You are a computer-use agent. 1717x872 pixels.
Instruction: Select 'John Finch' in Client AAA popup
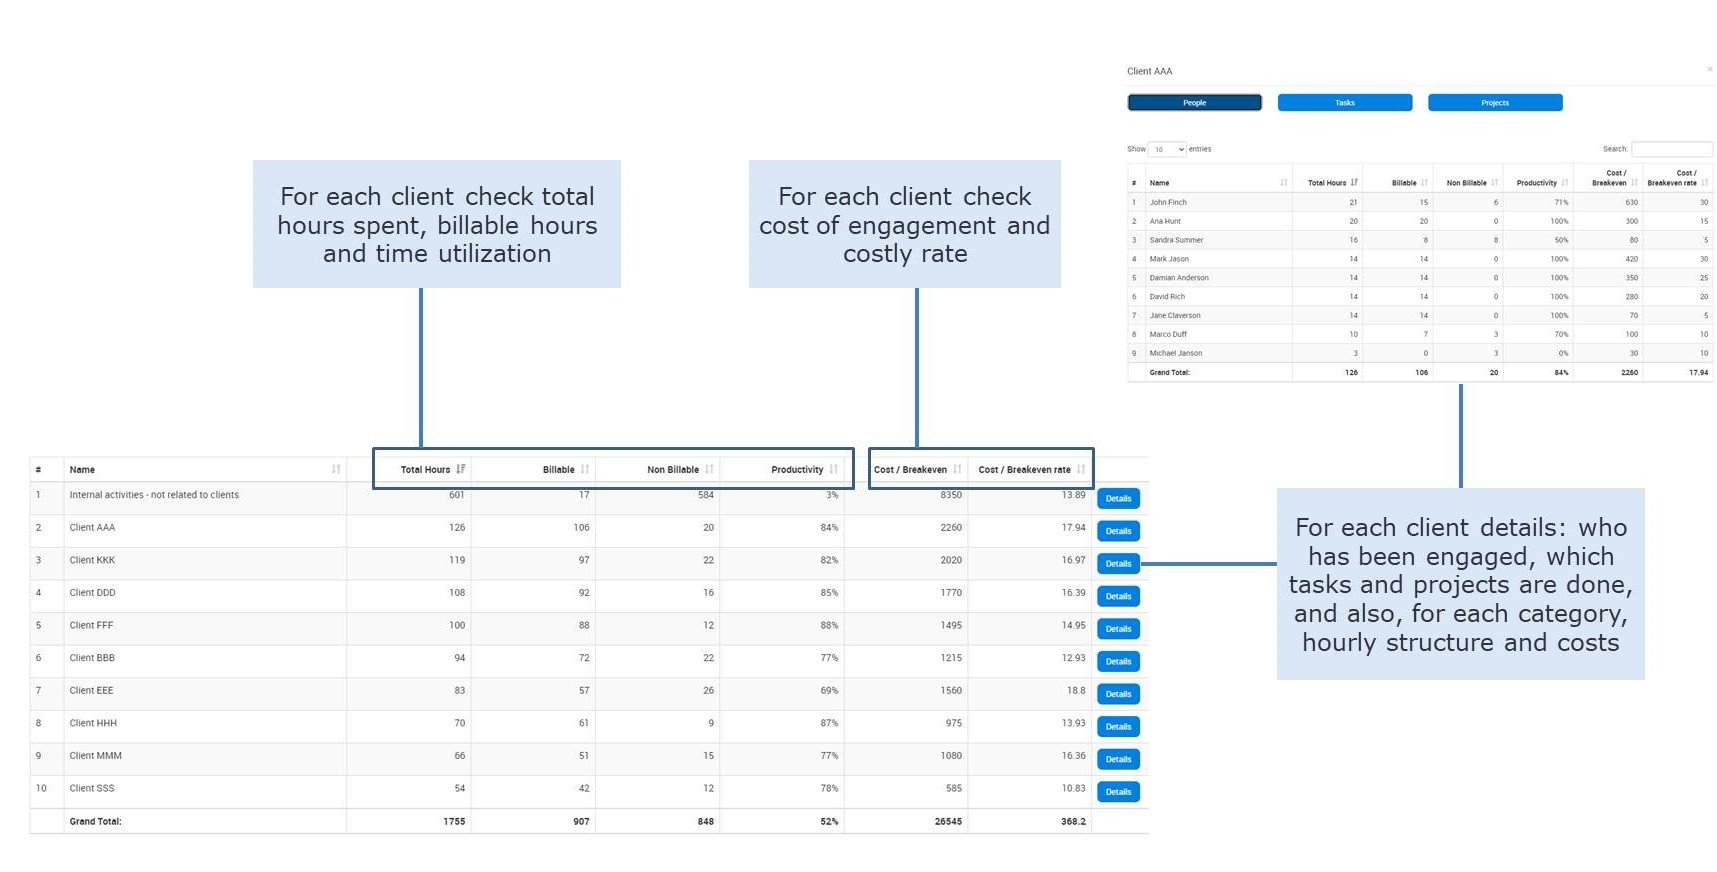(1168, 202)
